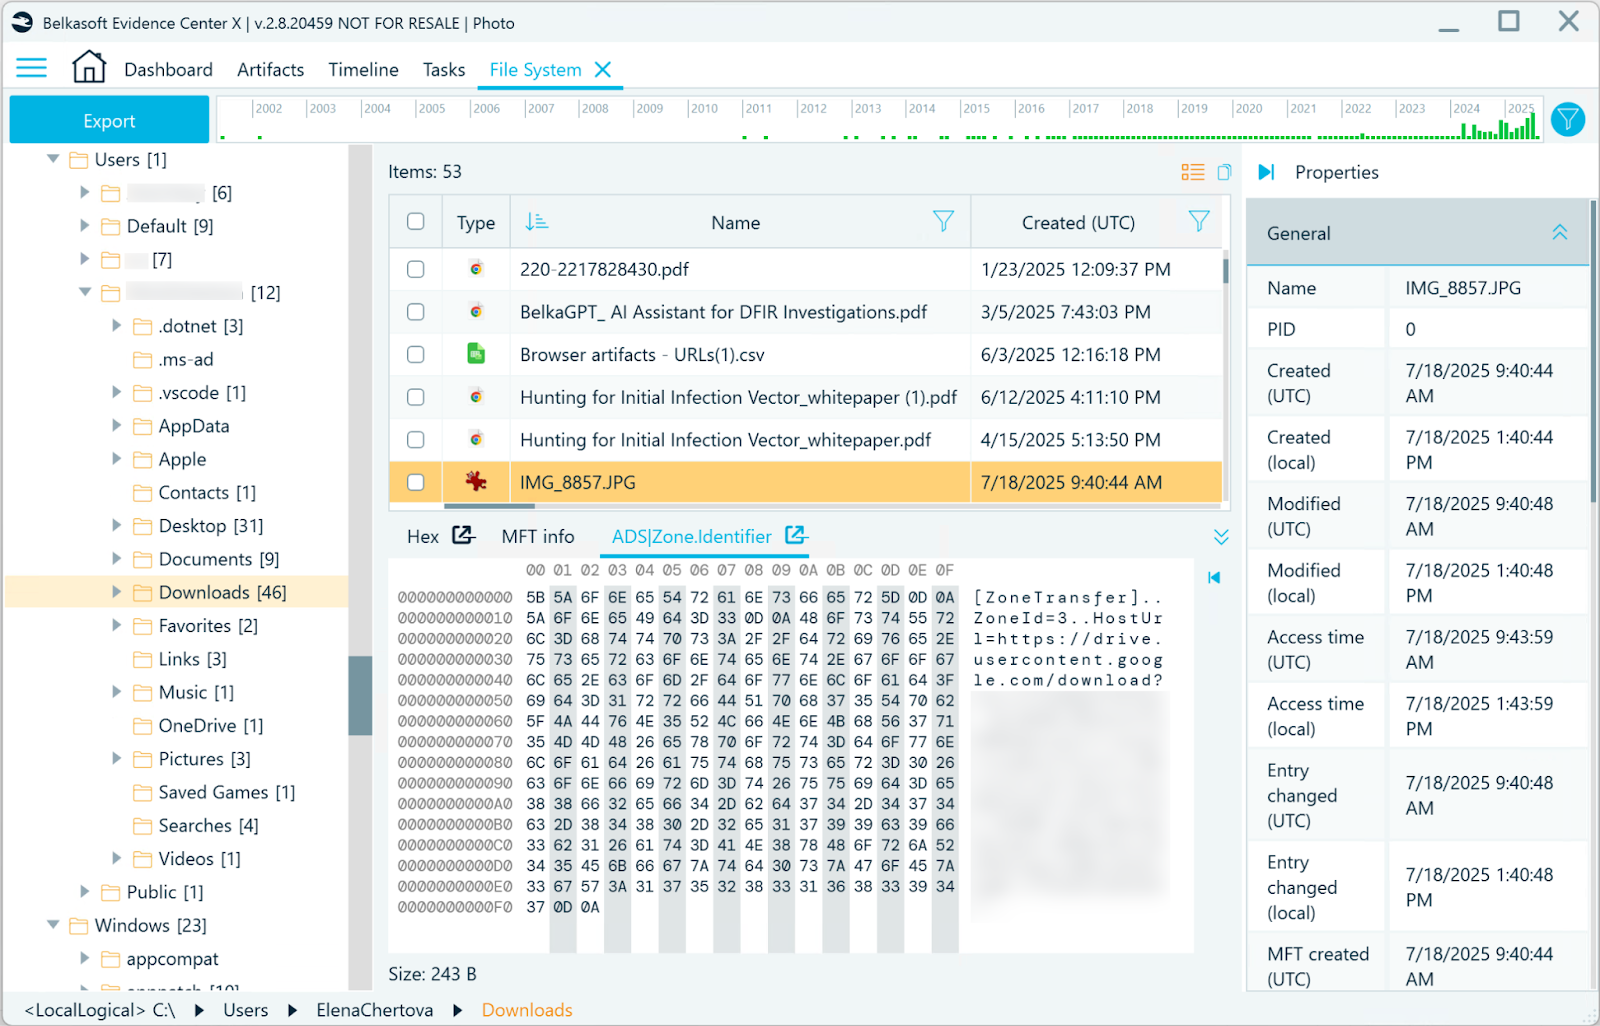Viewport: 1600px width, 1026px height.
Task: Switch to list view layout icon
Action: (x=1193, y=172)
